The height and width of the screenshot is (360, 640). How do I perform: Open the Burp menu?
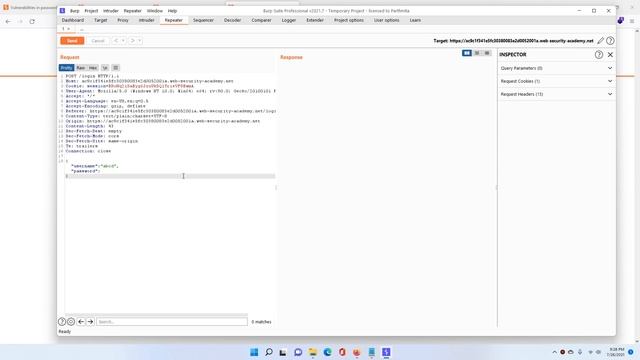(x=75, y=11)
